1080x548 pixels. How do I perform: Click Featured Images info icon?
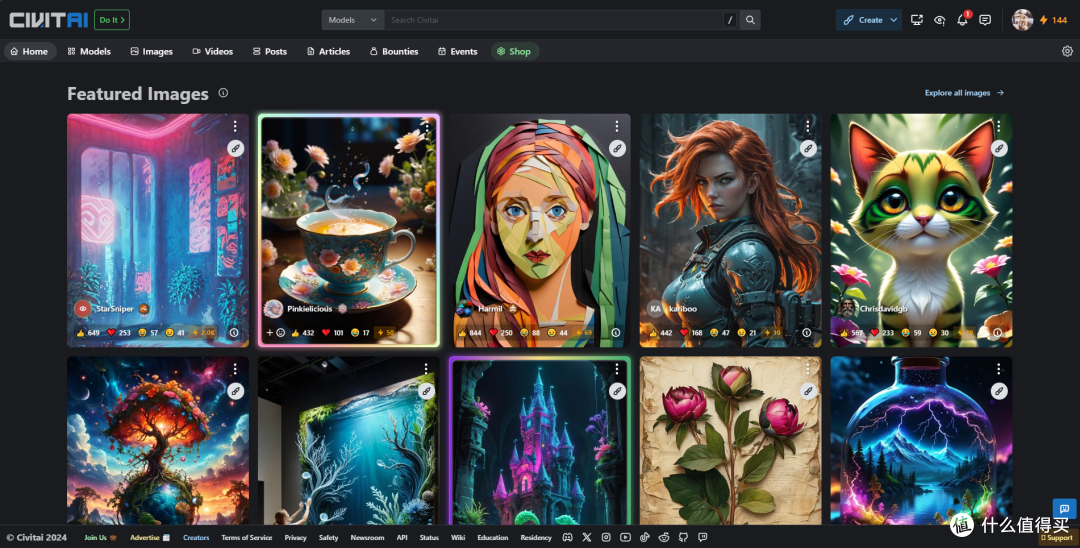pos(223,93)
